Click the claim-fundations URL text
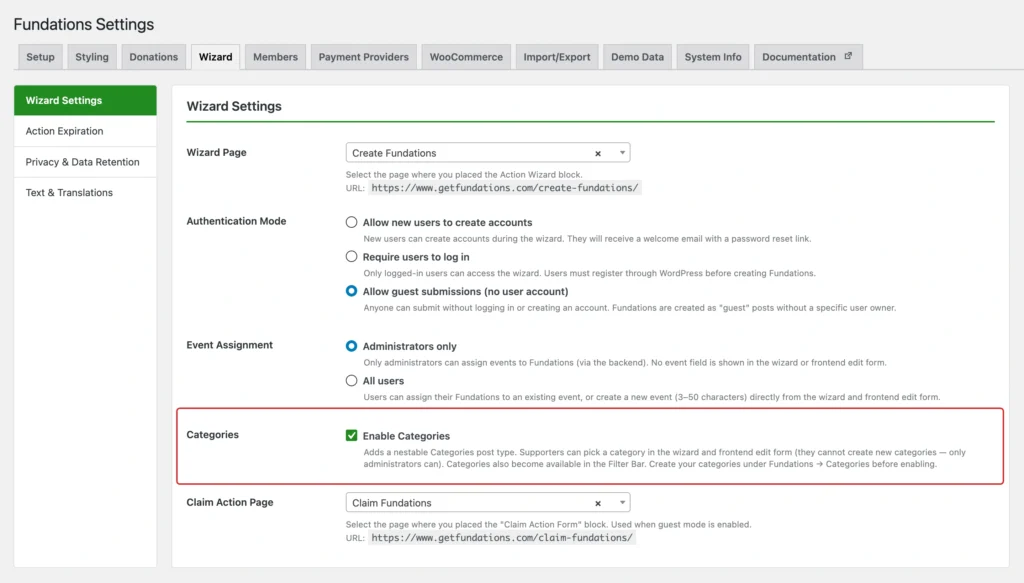The height and width of the screenshot is (583, 1024). 502,538
